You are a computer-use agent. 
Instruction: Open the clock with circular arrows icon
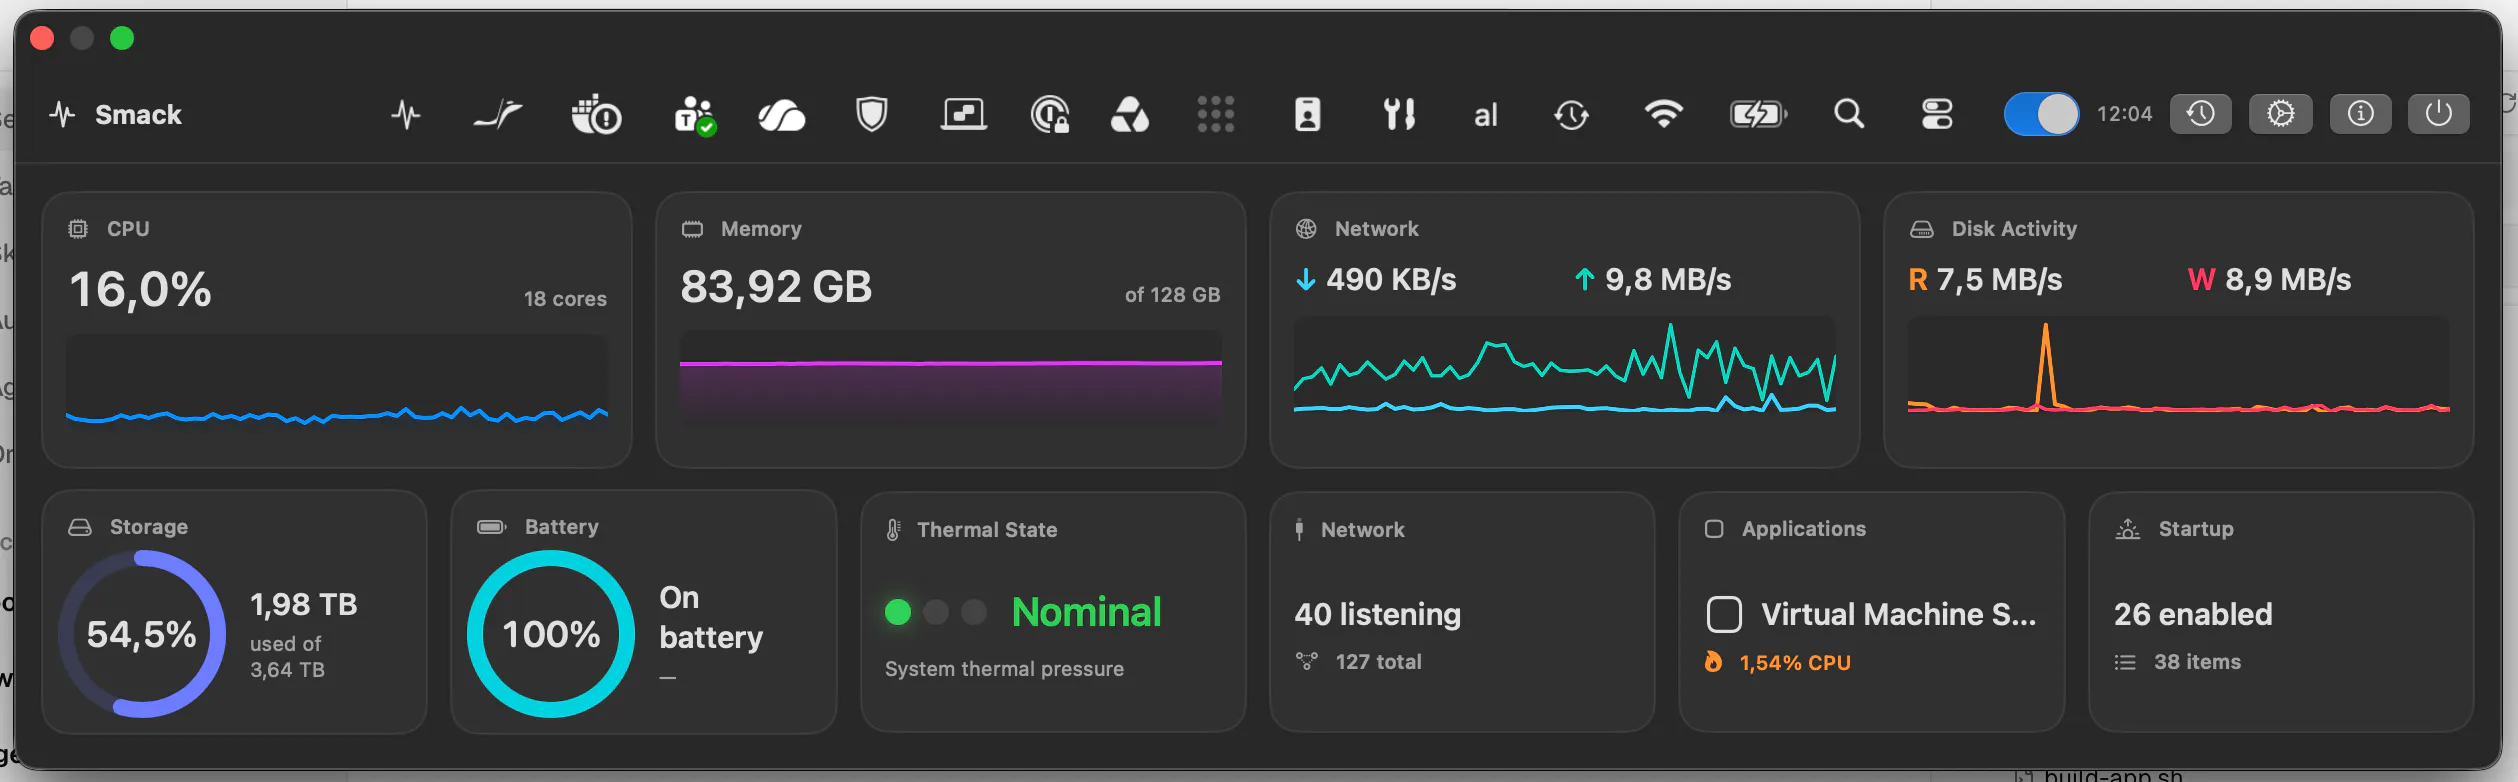tap(1572, 115)
